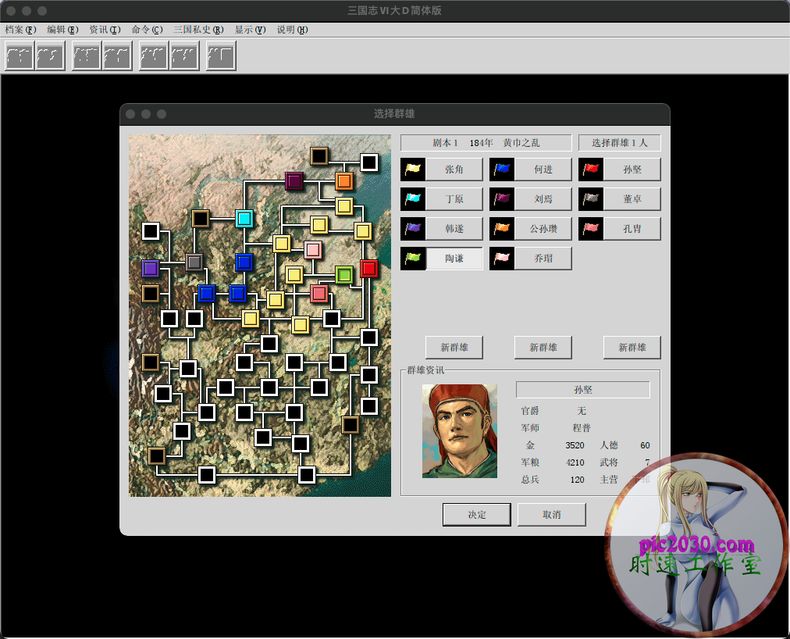Select warlord 丁原
The width and height of the screenshot is (790, 639).
click(454, 199)
